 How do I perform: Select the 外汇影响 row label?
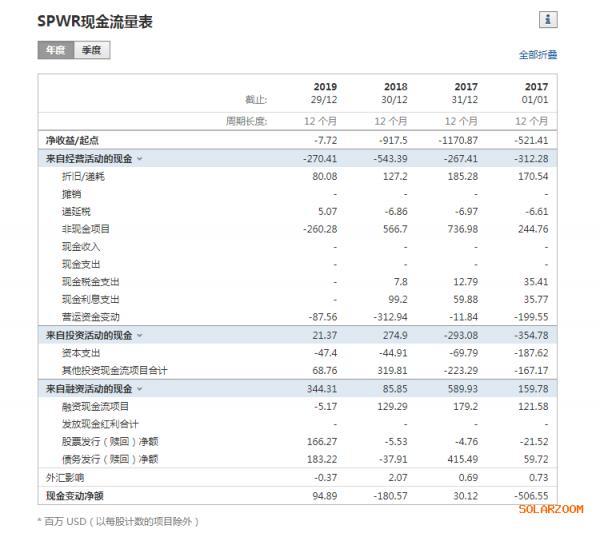[x=65, y=478]
